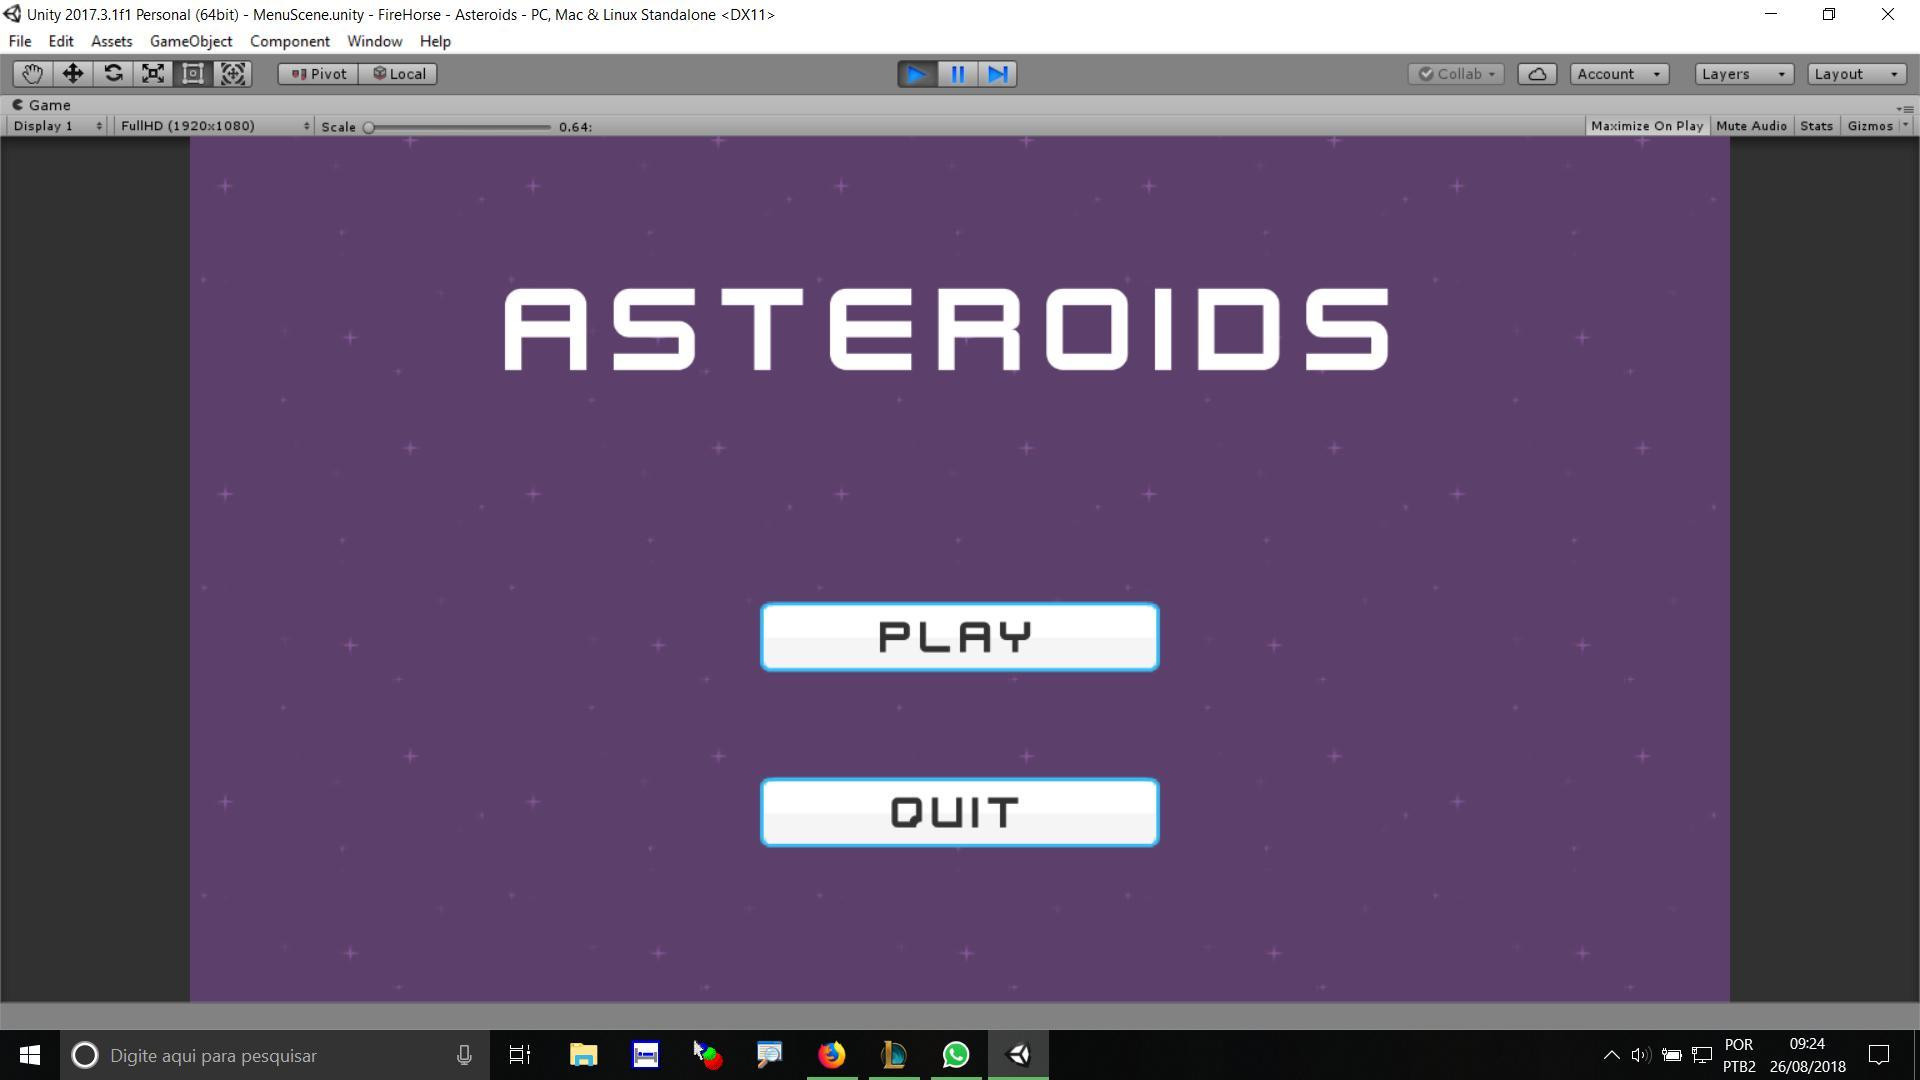Open the File menu
This screenshot has height=1080, width=1920.
[20, 41]
